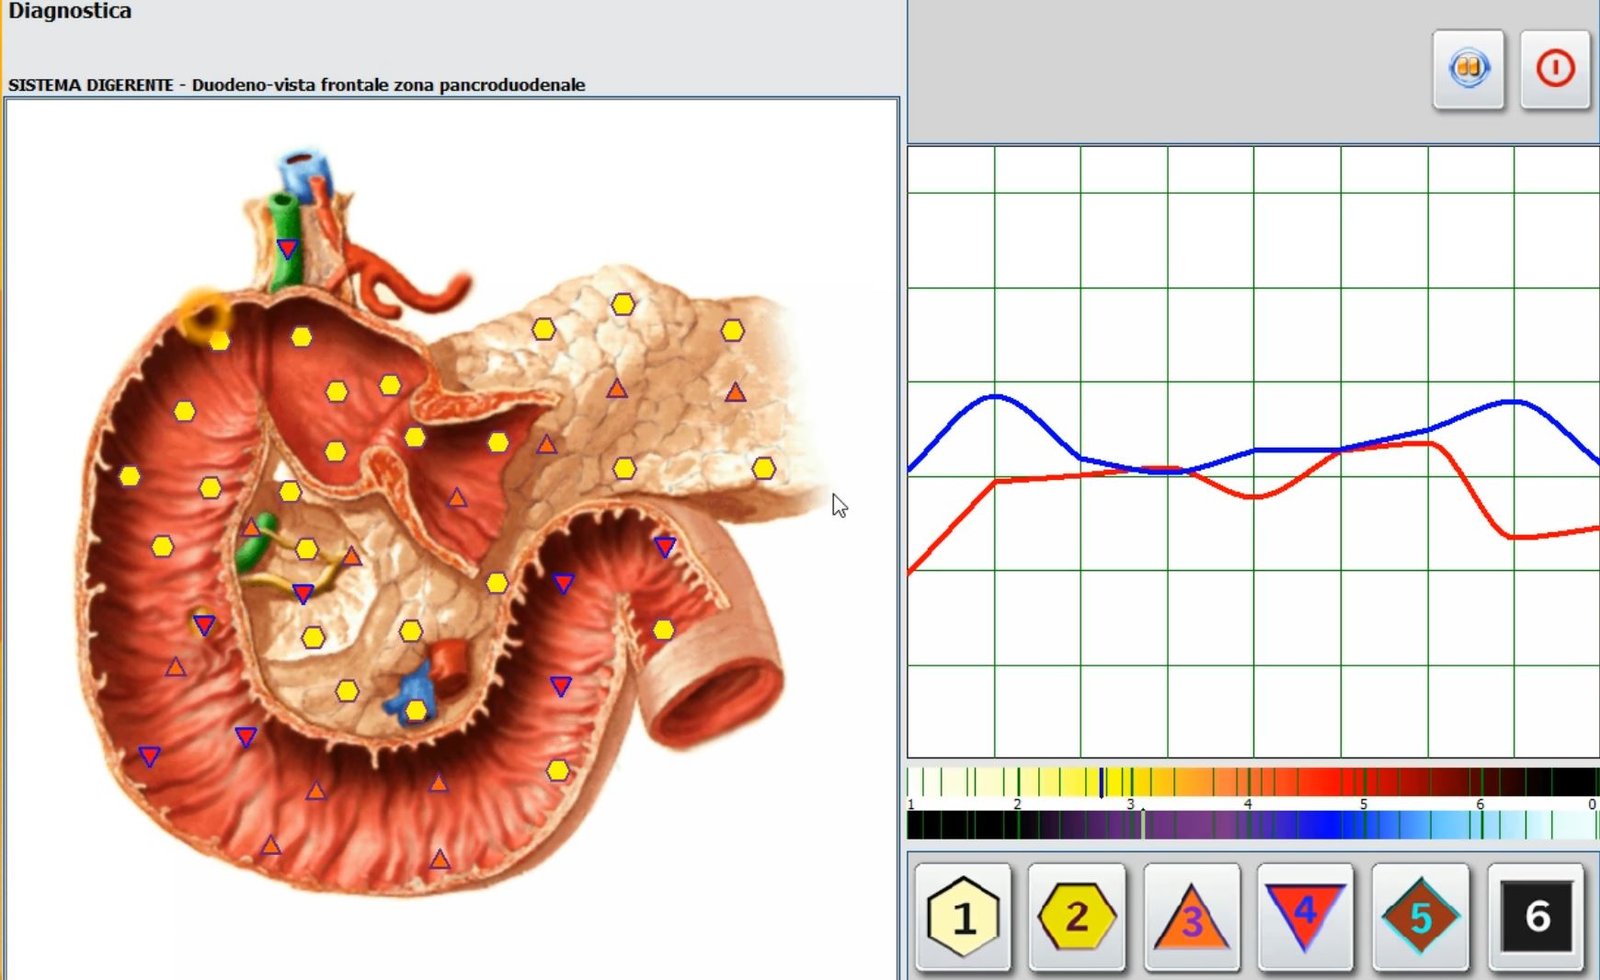This screenshot has height=980, width=1600.
Task: Click yellow hexagon on the blue vessel
Action: 416,710
